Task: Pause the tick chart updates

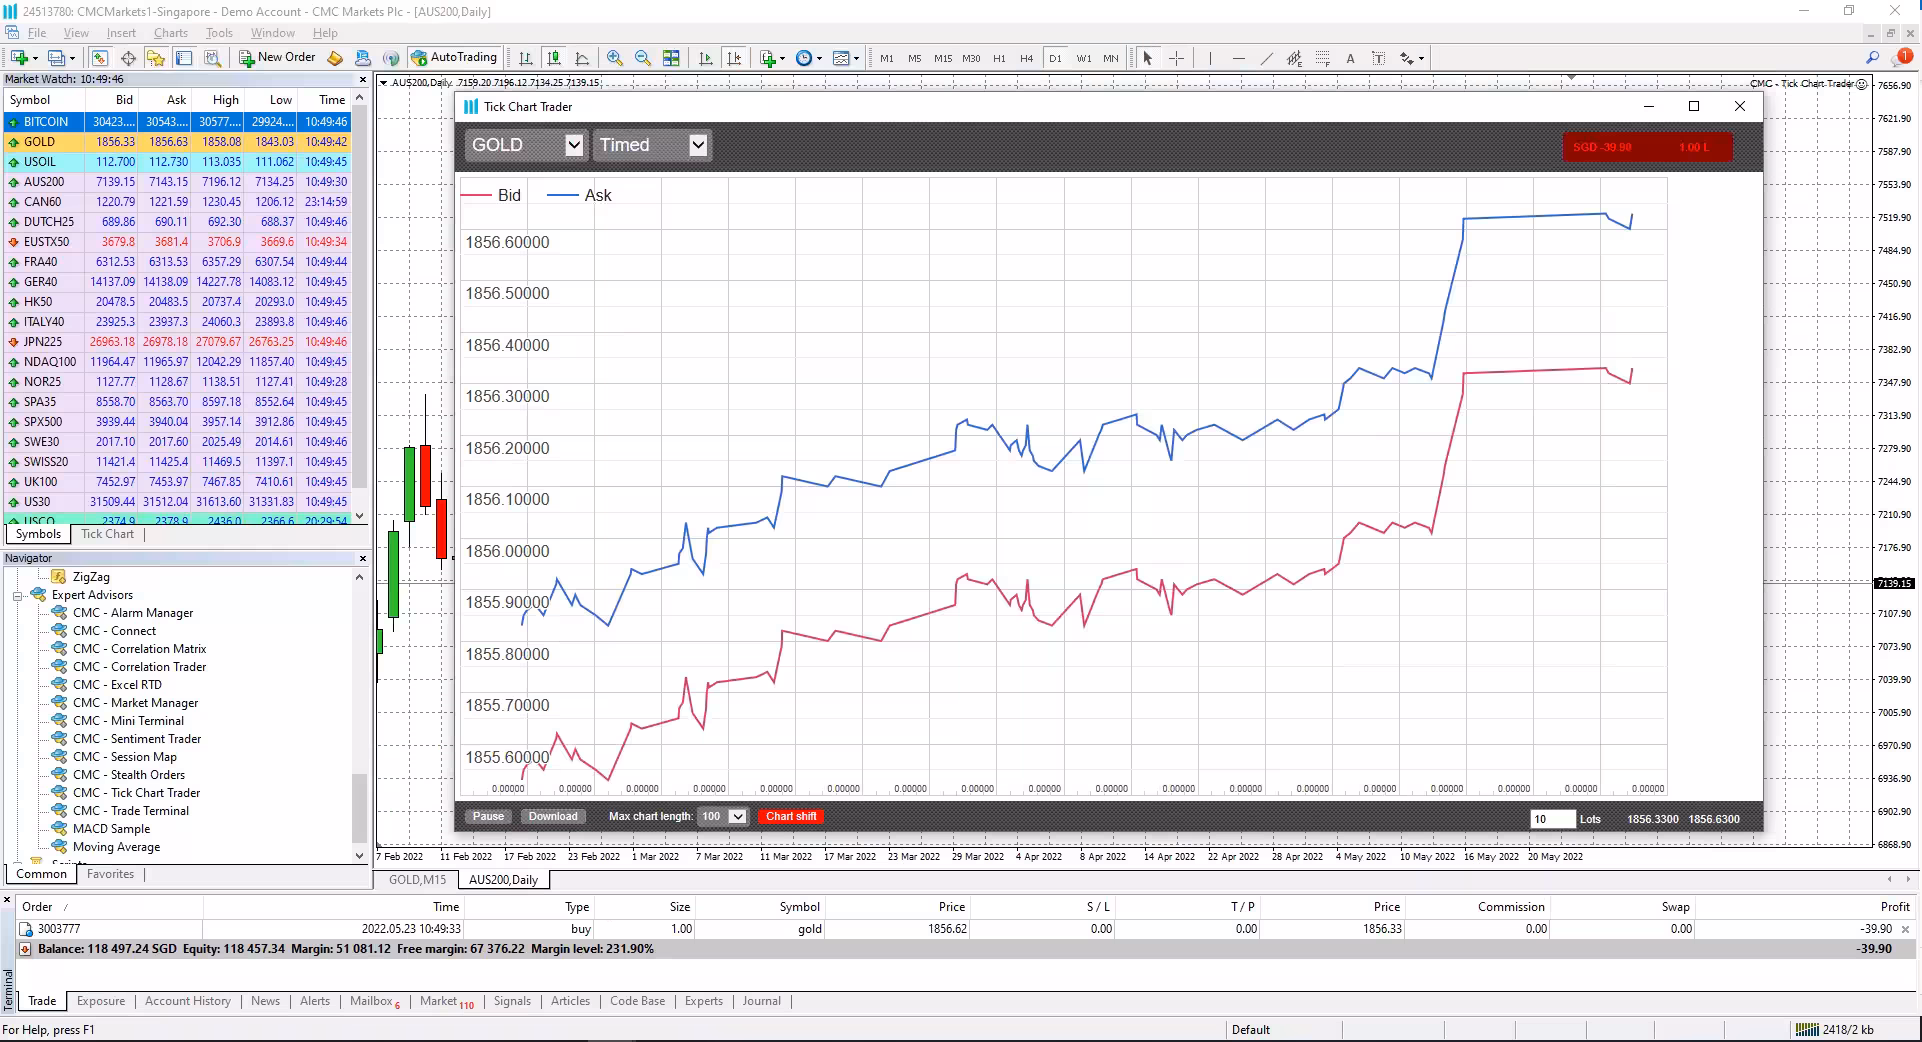Action: pos(488,816)
